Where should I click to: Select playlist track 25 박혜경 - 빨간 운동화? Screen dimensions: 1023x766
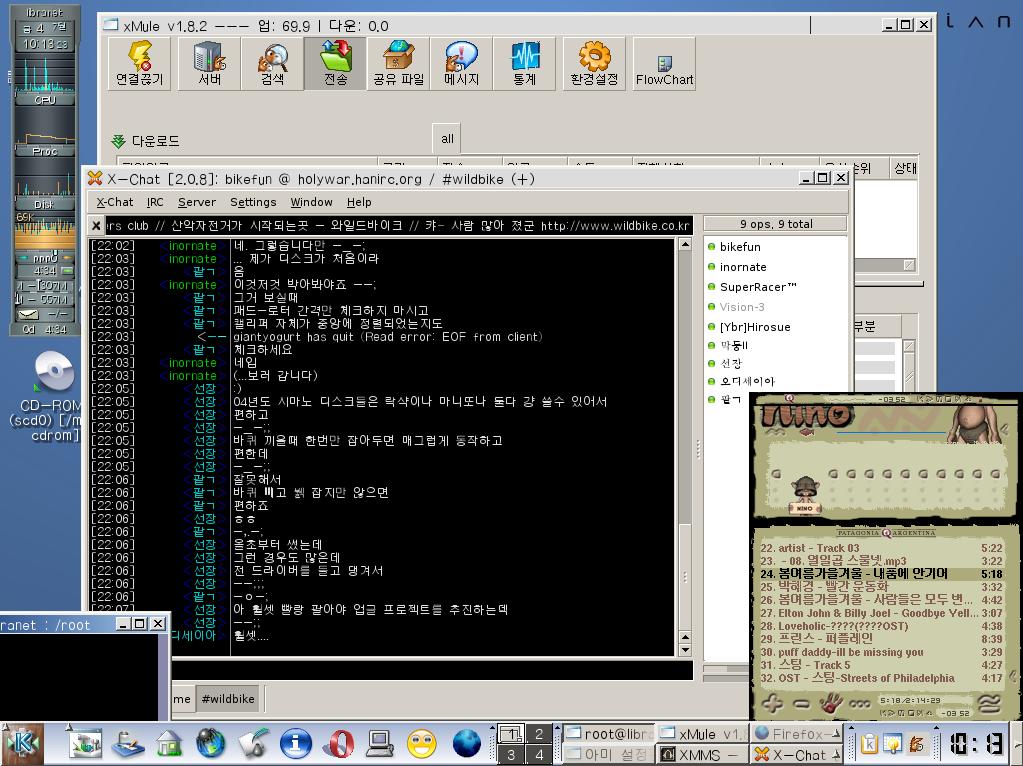pos(880,587)
